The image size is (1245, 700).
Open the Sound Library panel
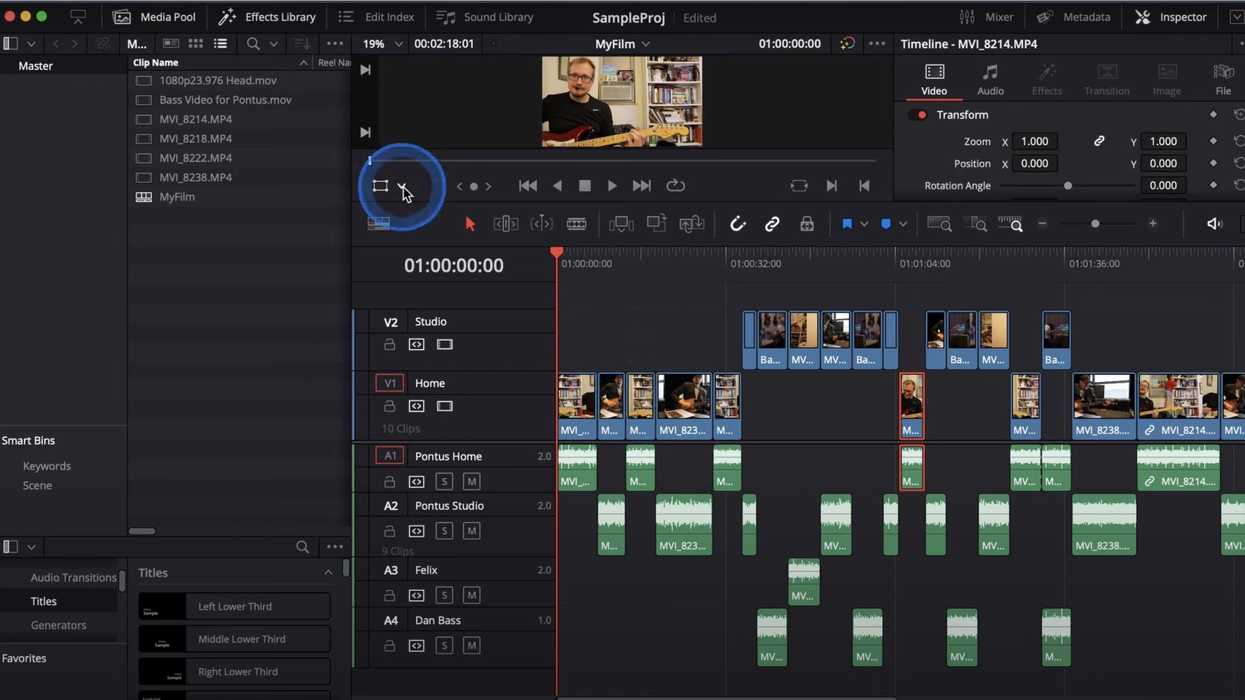pyautogui.click(x=485, y=17)
